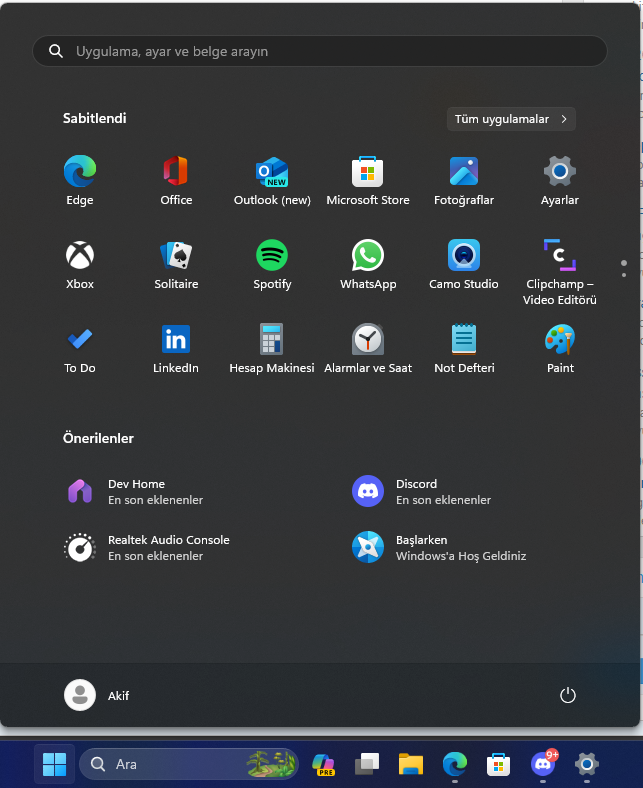
Task: Click the power button icon
Action: (x=568, y=696)
